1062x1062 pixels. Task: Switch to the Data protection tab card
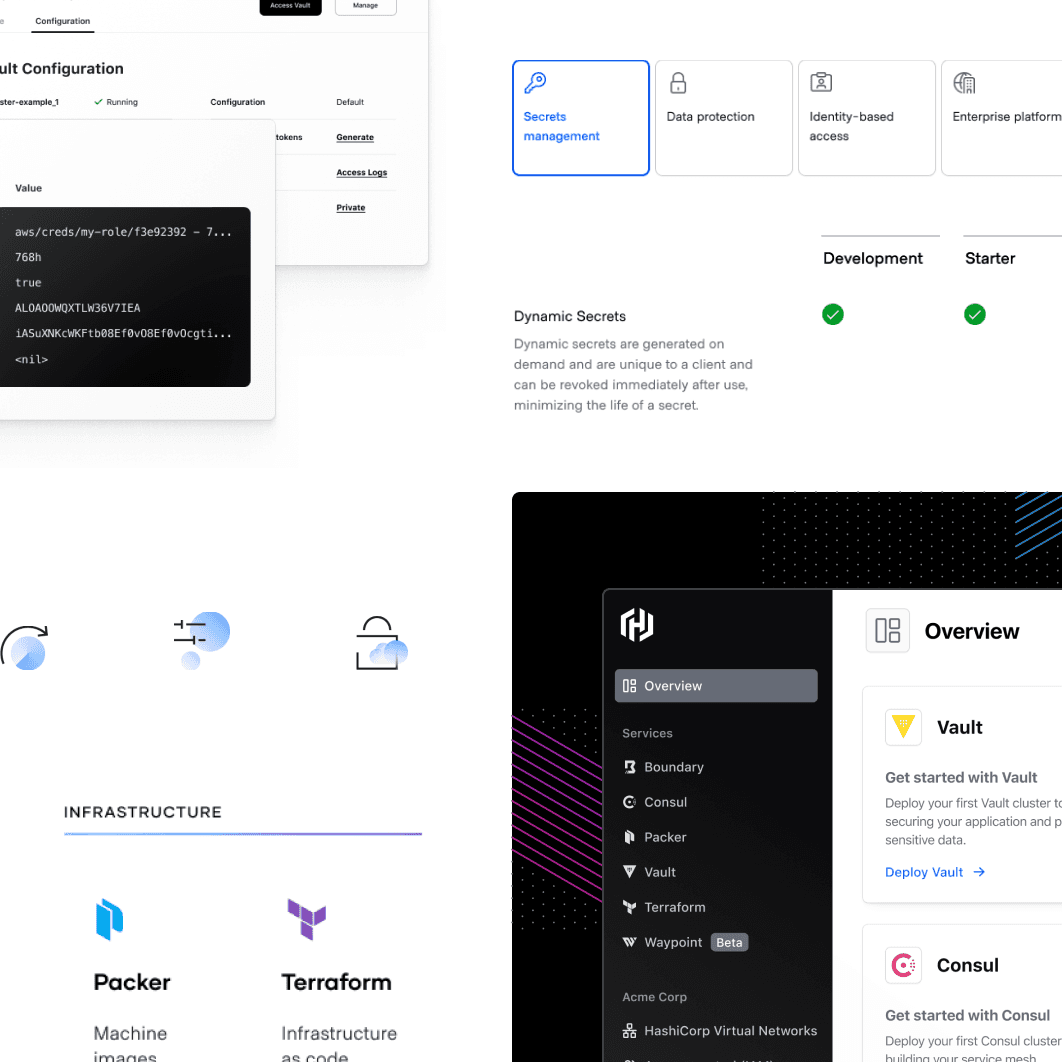(723, 118)
